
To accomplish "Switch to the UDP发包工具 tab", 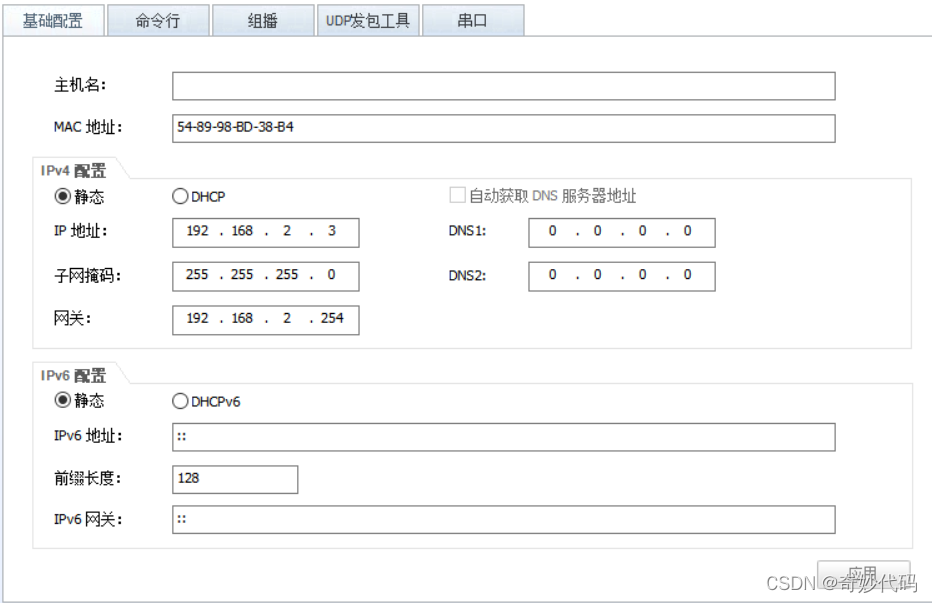I will pyautogui.click(x=369, y=20).
